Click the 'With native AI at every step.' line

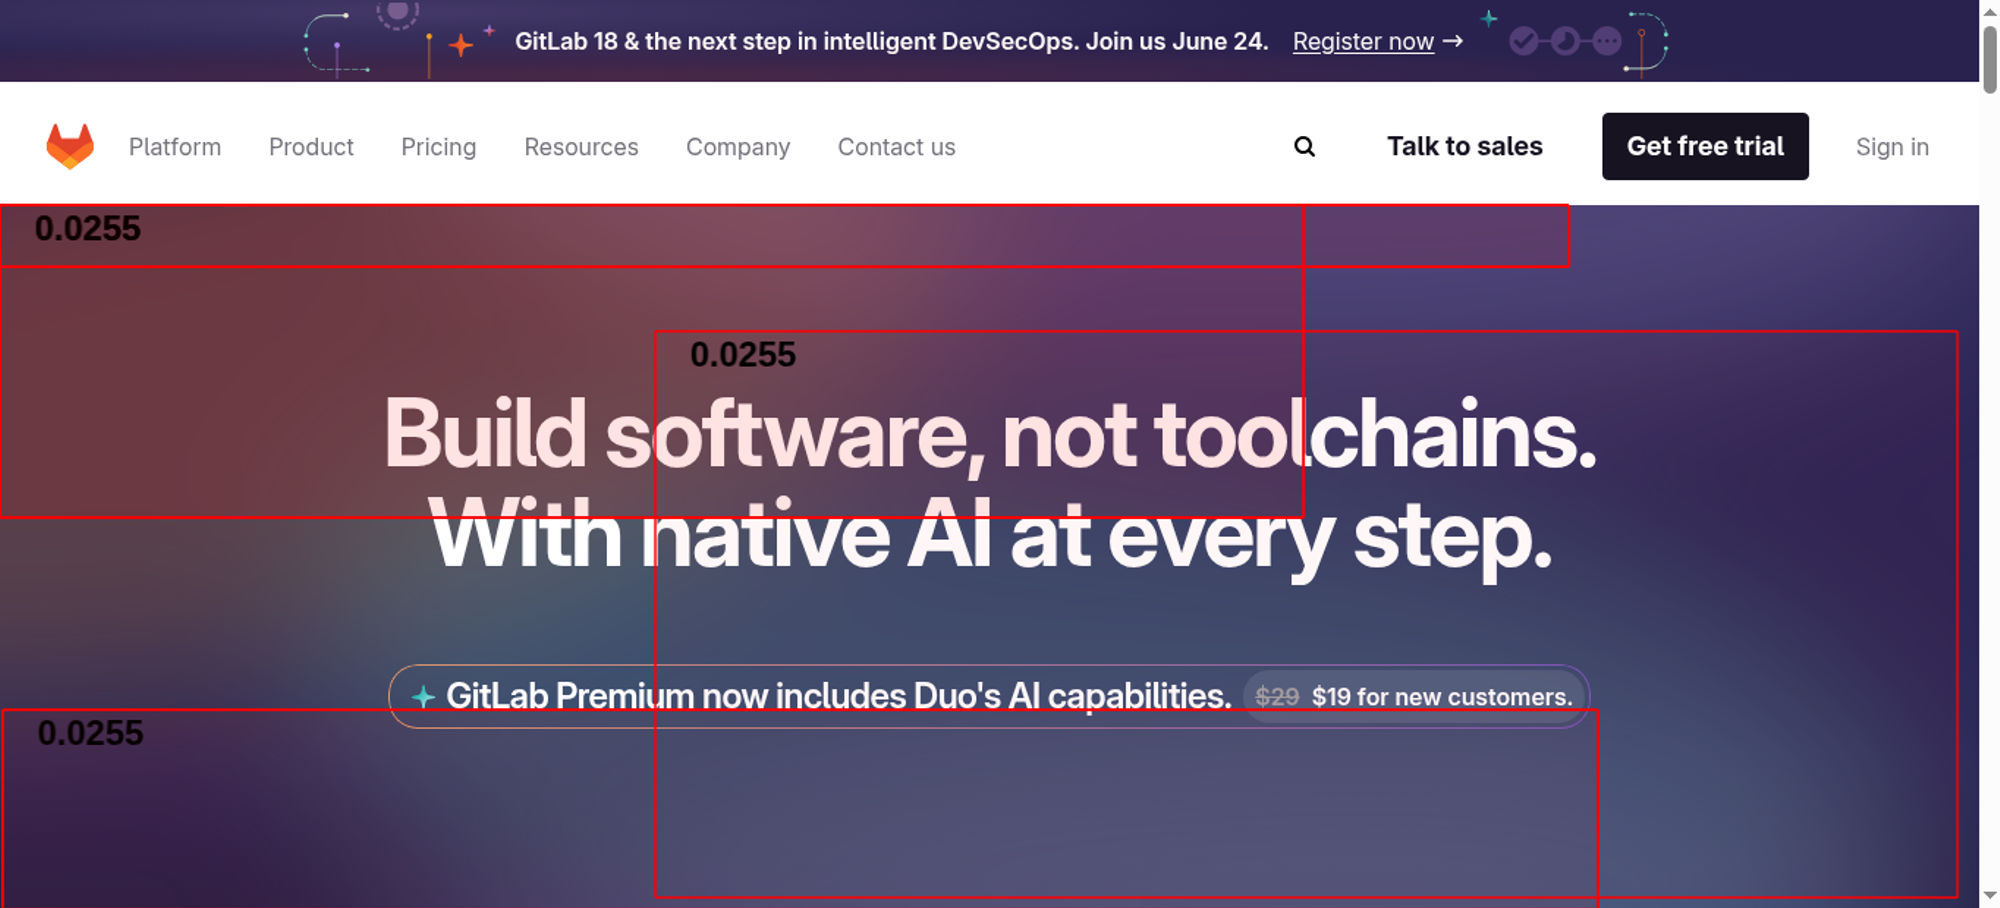(990, 536)
